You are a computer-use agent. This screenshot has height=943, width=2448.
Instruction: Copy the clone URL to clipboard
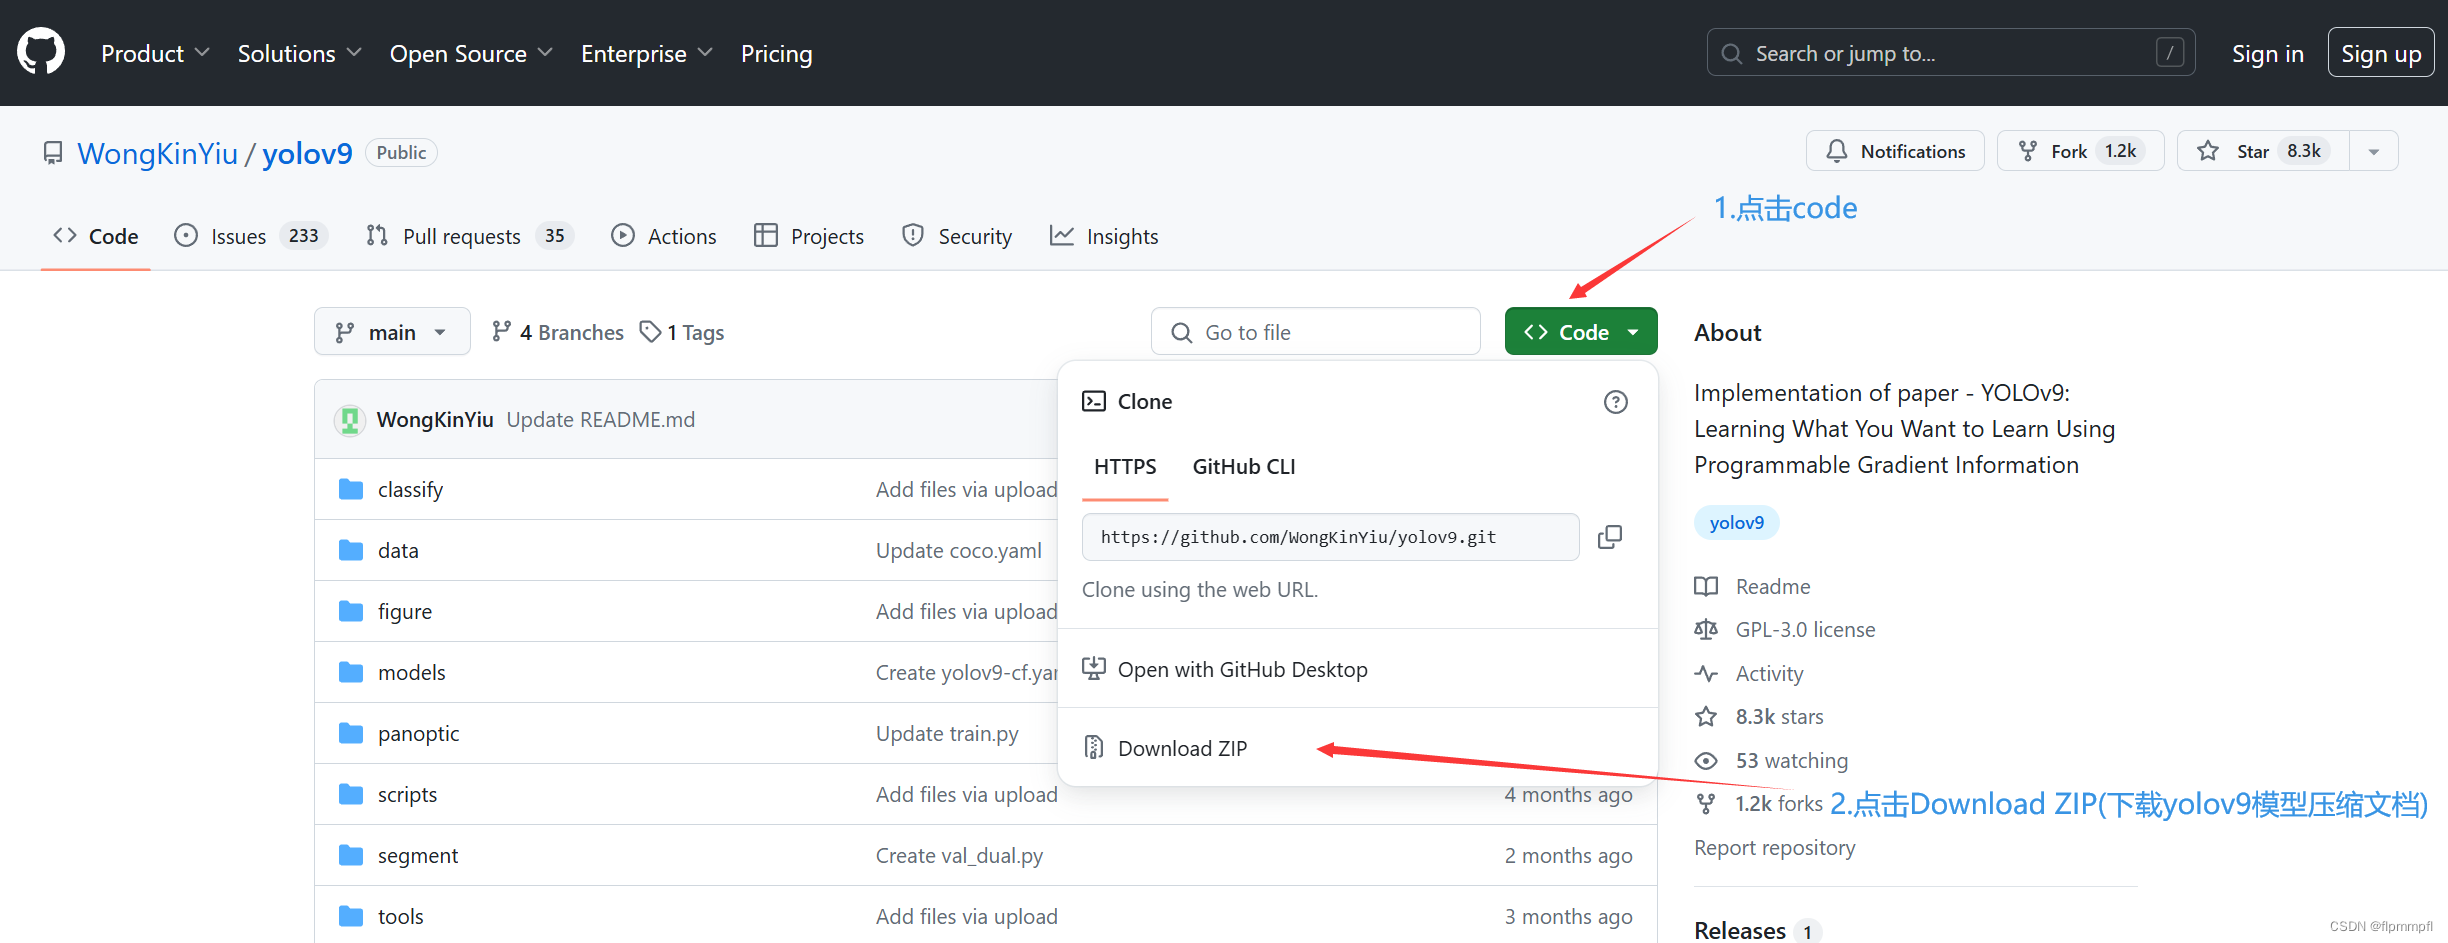click(1610, 537)
